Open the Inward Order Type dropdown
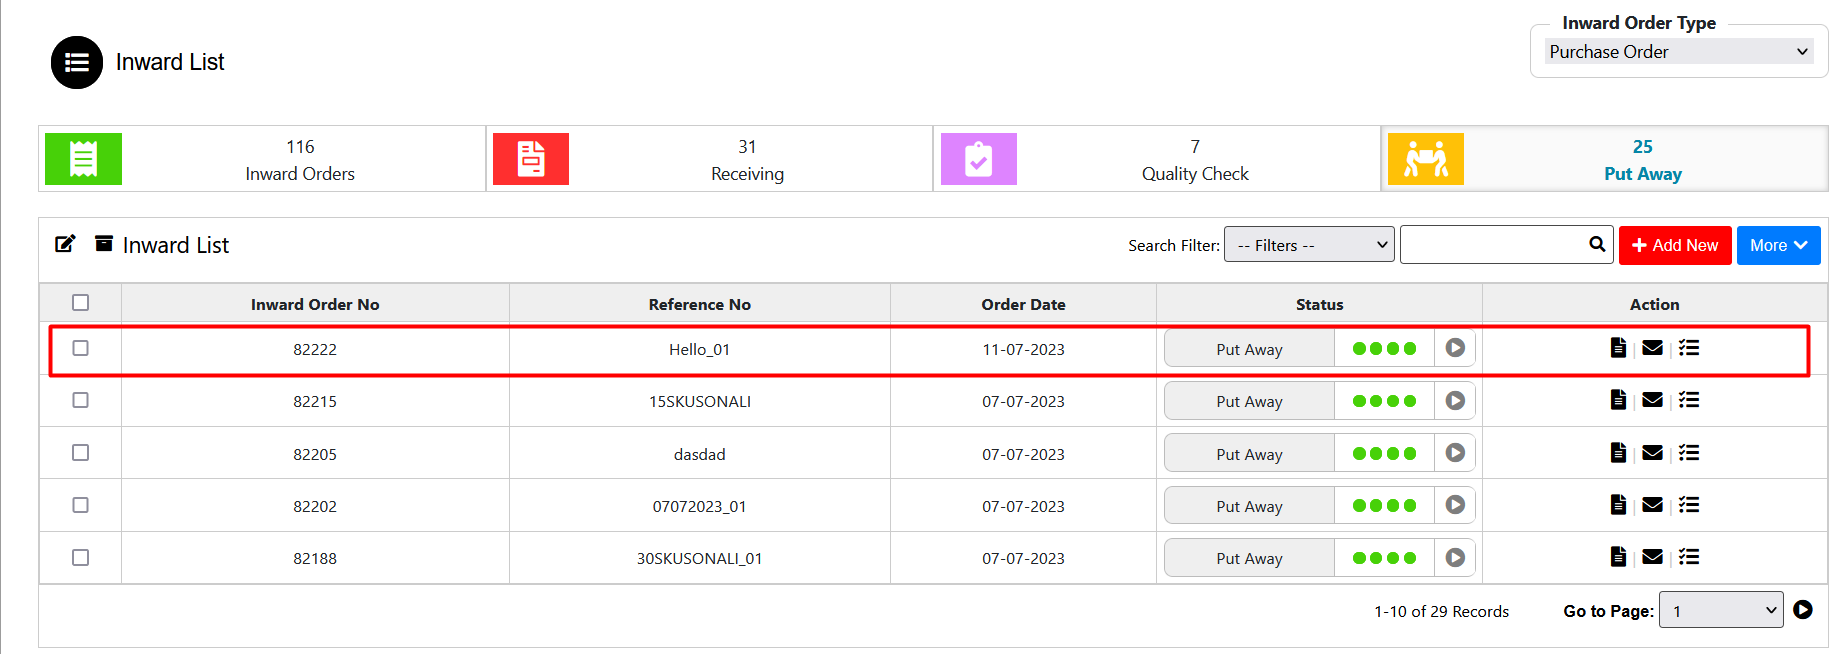The image size is (1835, 654). (x=1679, y=51)
